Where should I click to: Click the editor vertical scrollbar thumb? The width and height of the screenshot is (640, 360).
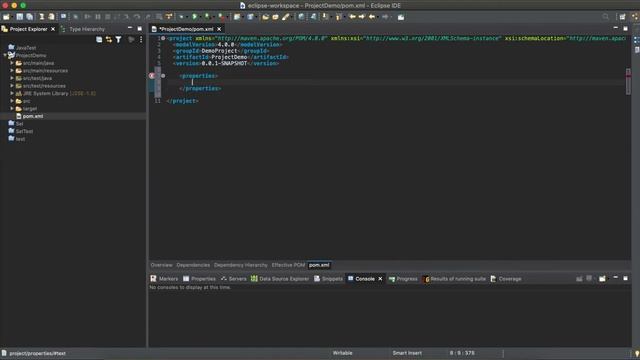628,82
